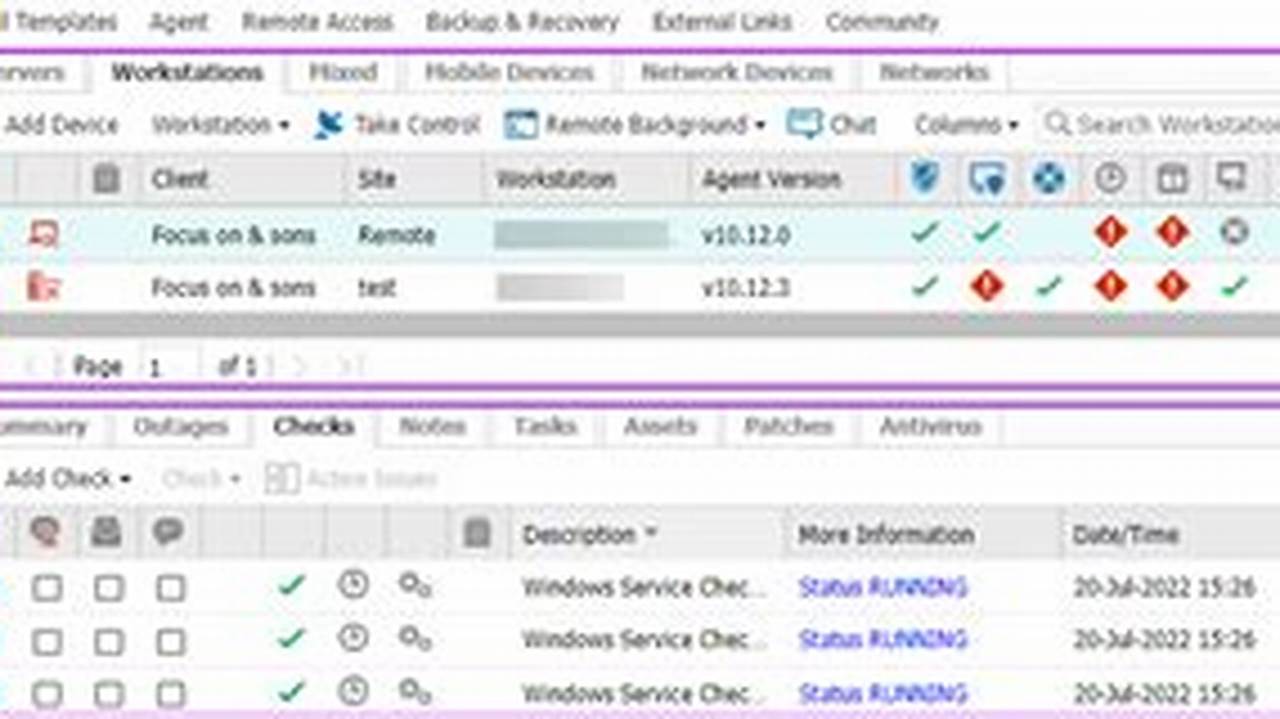The width and height of the screenshot is (1280, 719).
Task: Click the clock icon in the first check row
Action: coord(352,584)
